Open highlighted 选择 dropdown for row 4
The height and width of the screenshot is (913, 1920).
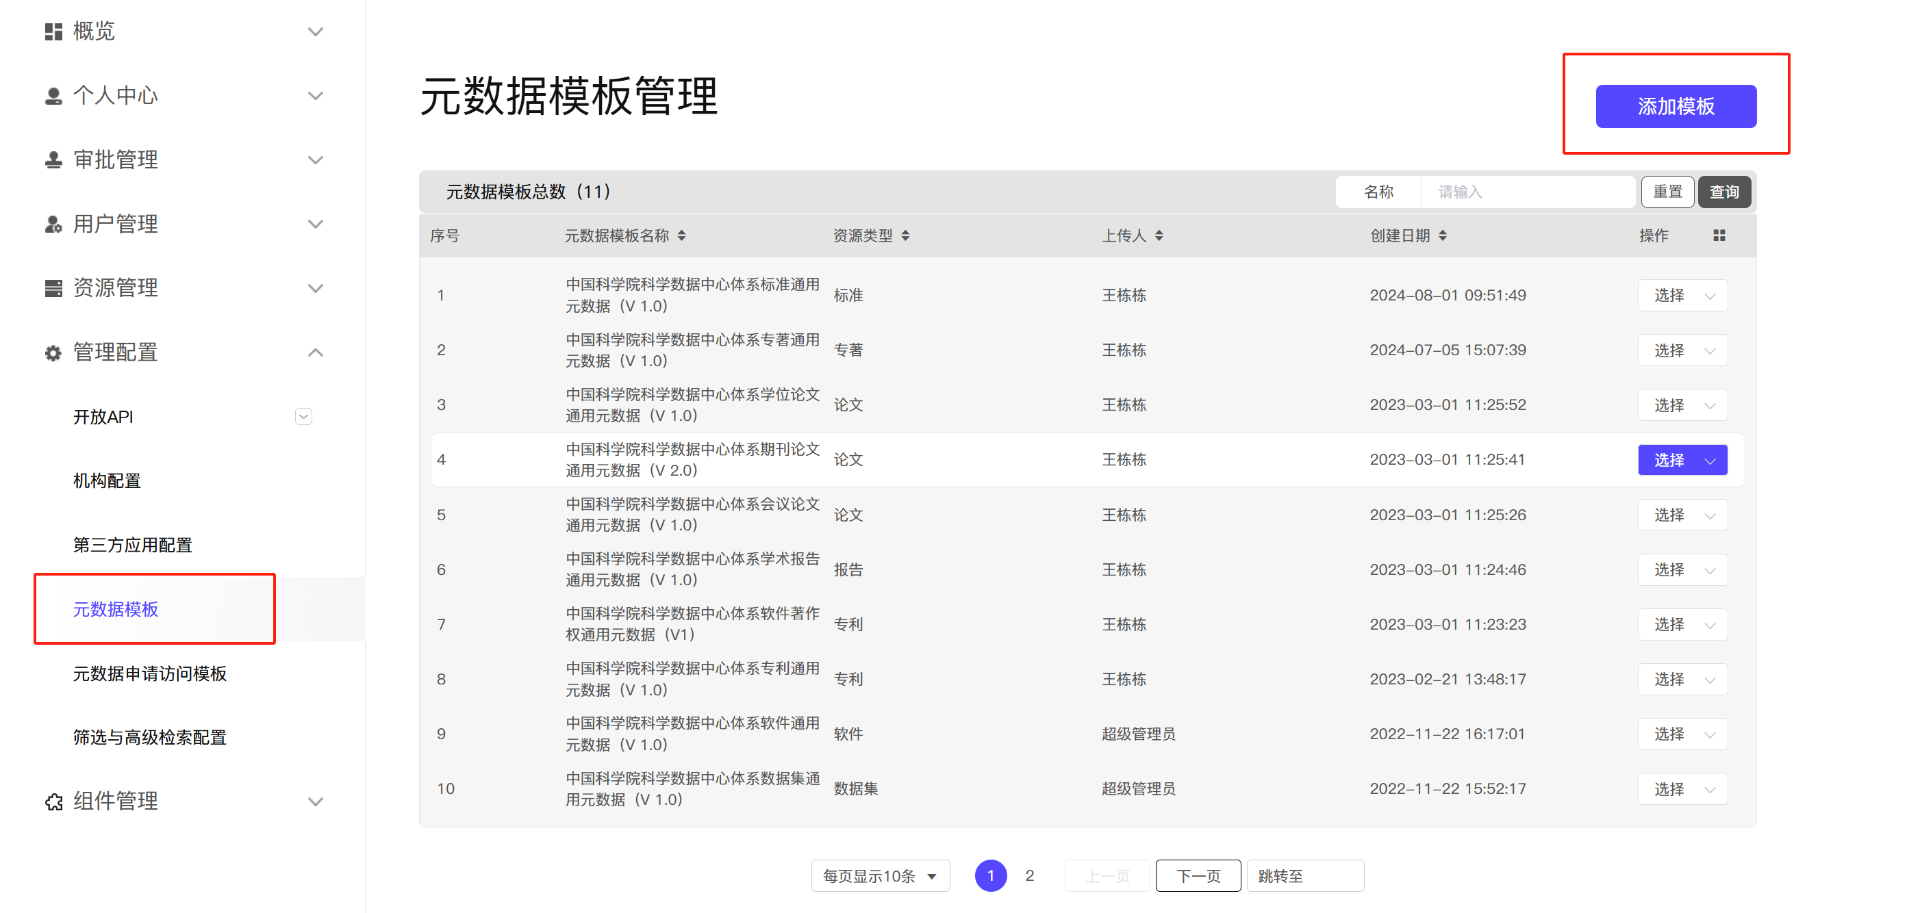1683,460
